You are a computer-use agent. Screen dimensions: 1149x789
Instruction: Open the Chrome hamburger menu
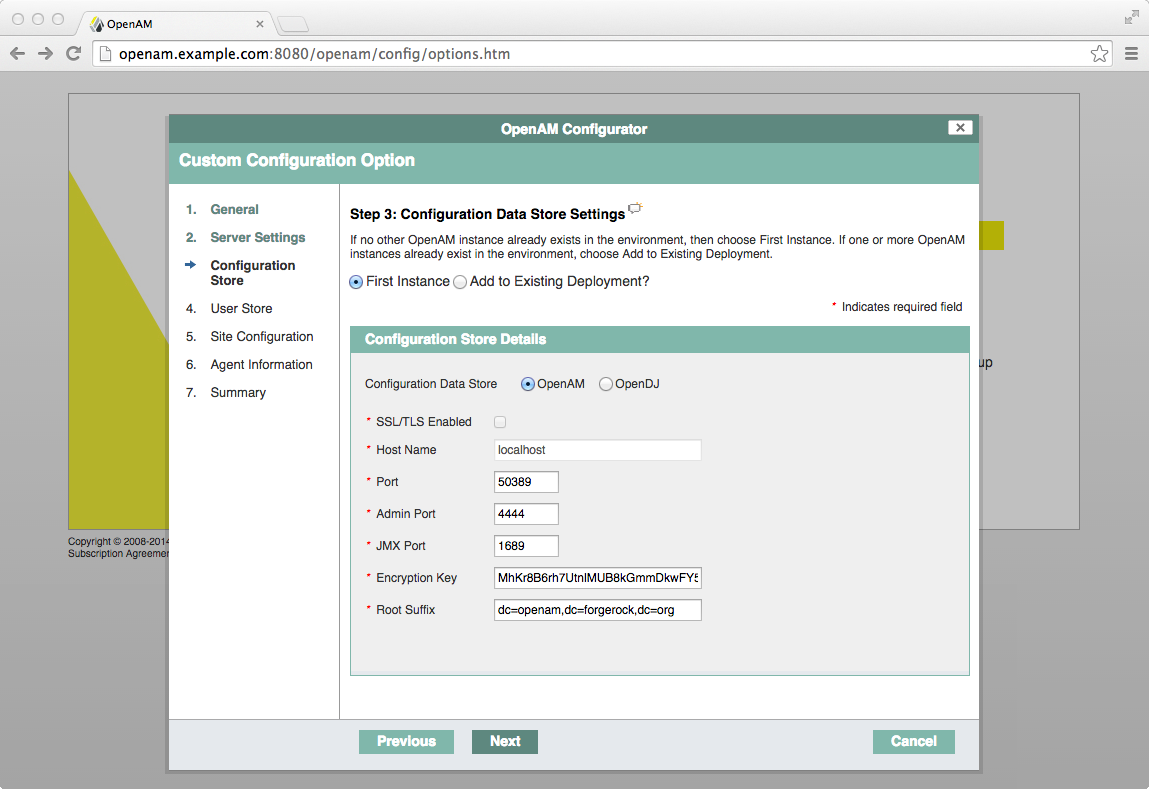pyautogui.click(x=1131, y=53)
